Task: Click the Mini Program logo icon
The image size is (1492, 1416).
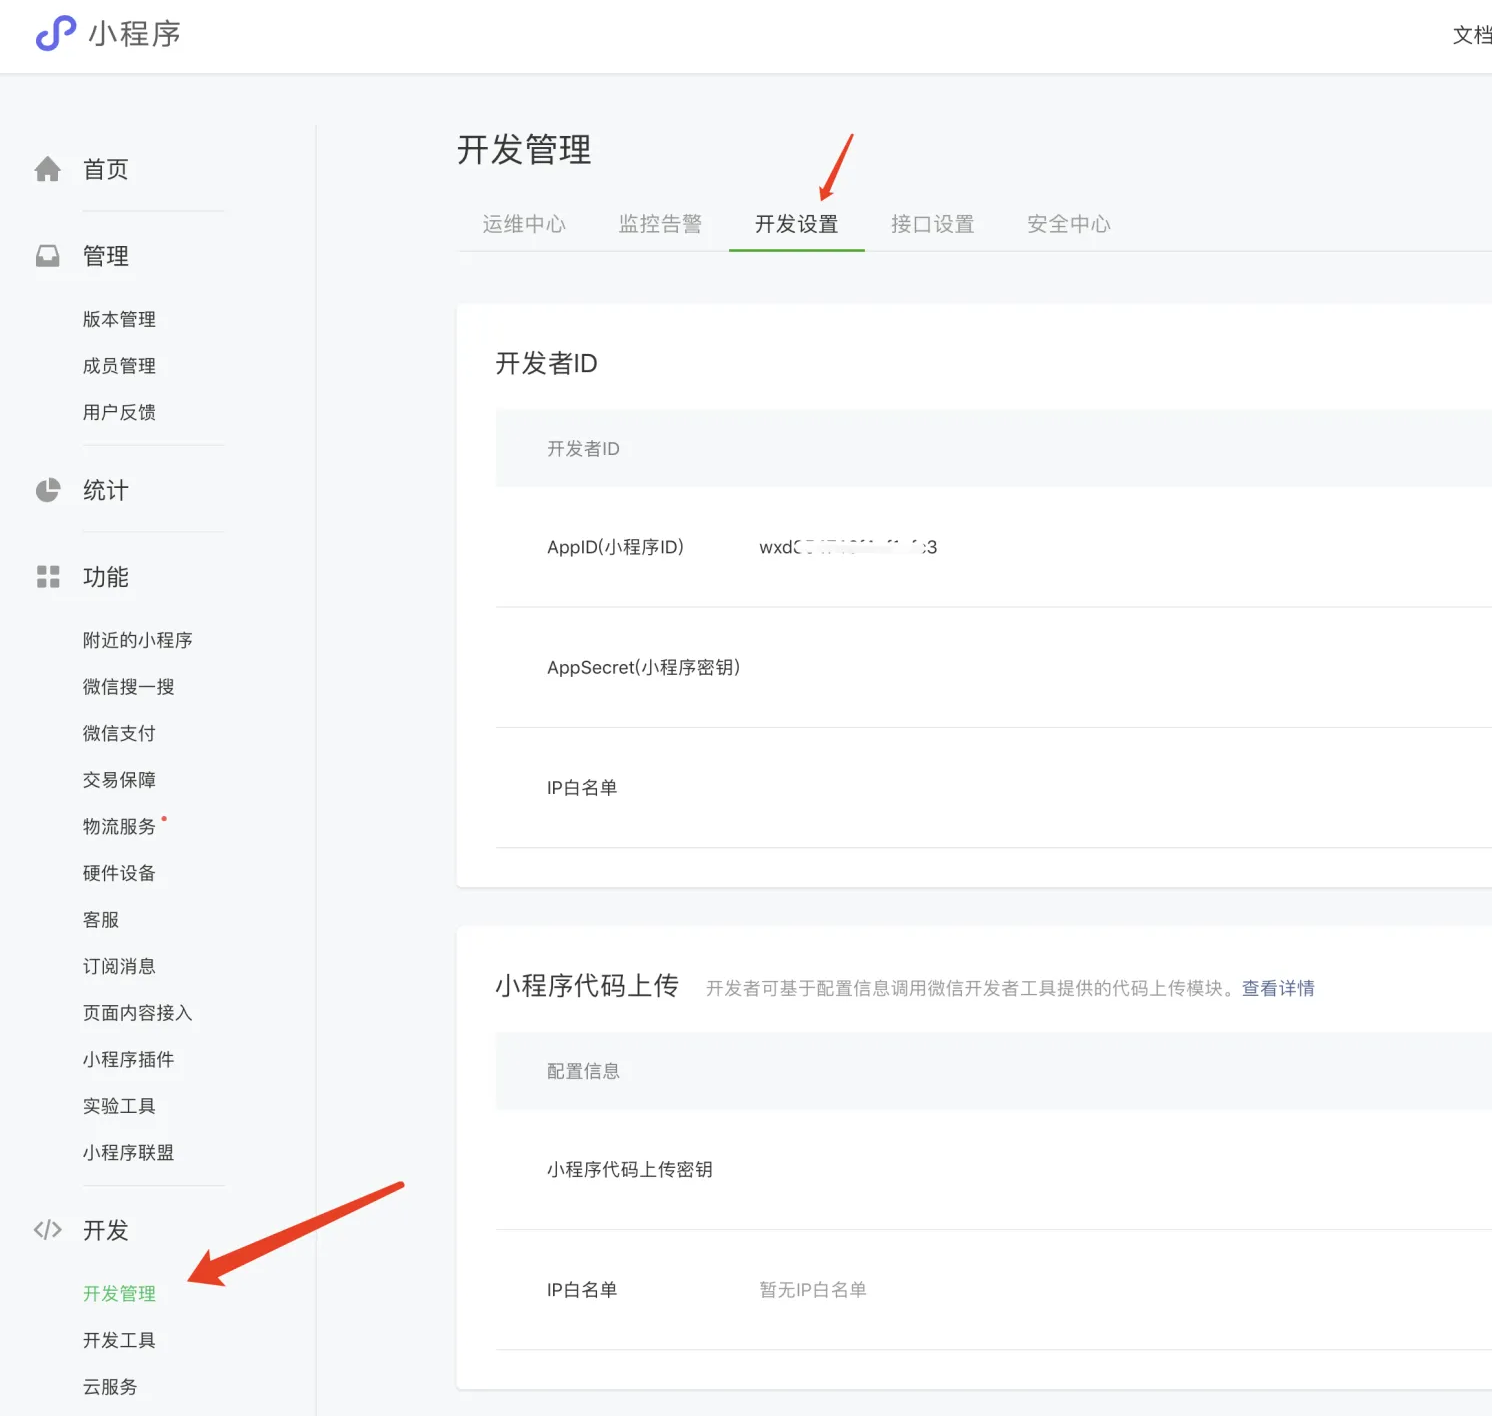Action: [x=56, y=34]
